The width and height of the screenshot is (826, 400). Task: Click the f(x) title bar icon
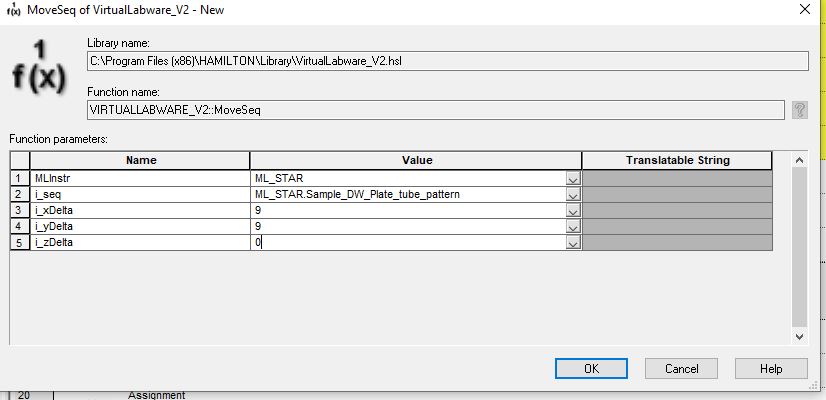coord(14,9)
